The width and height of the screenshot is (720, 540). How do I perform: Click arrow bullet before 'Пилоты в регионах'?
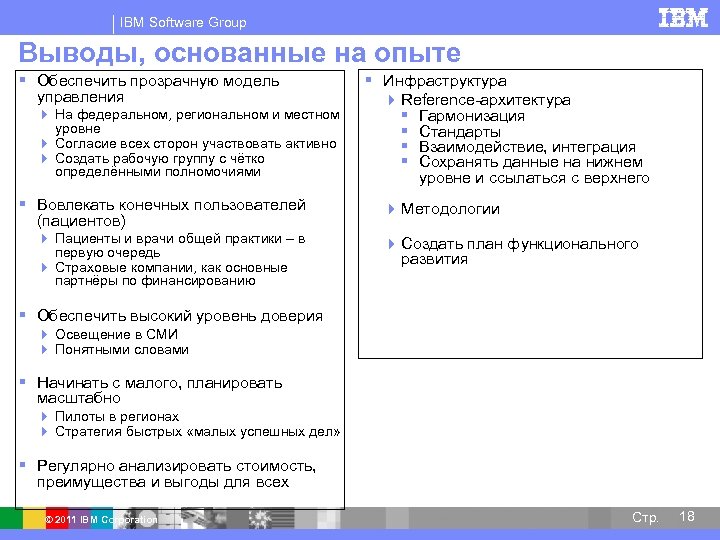tap(45, 416)
